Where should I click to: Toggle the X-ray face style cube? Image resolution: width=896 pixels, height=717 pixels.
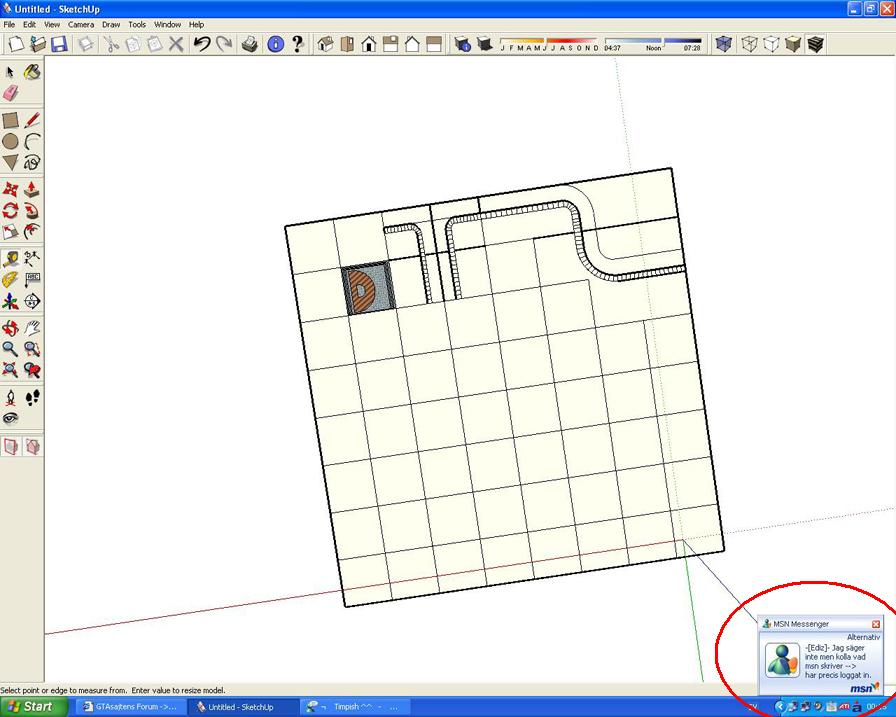(723, 44)
